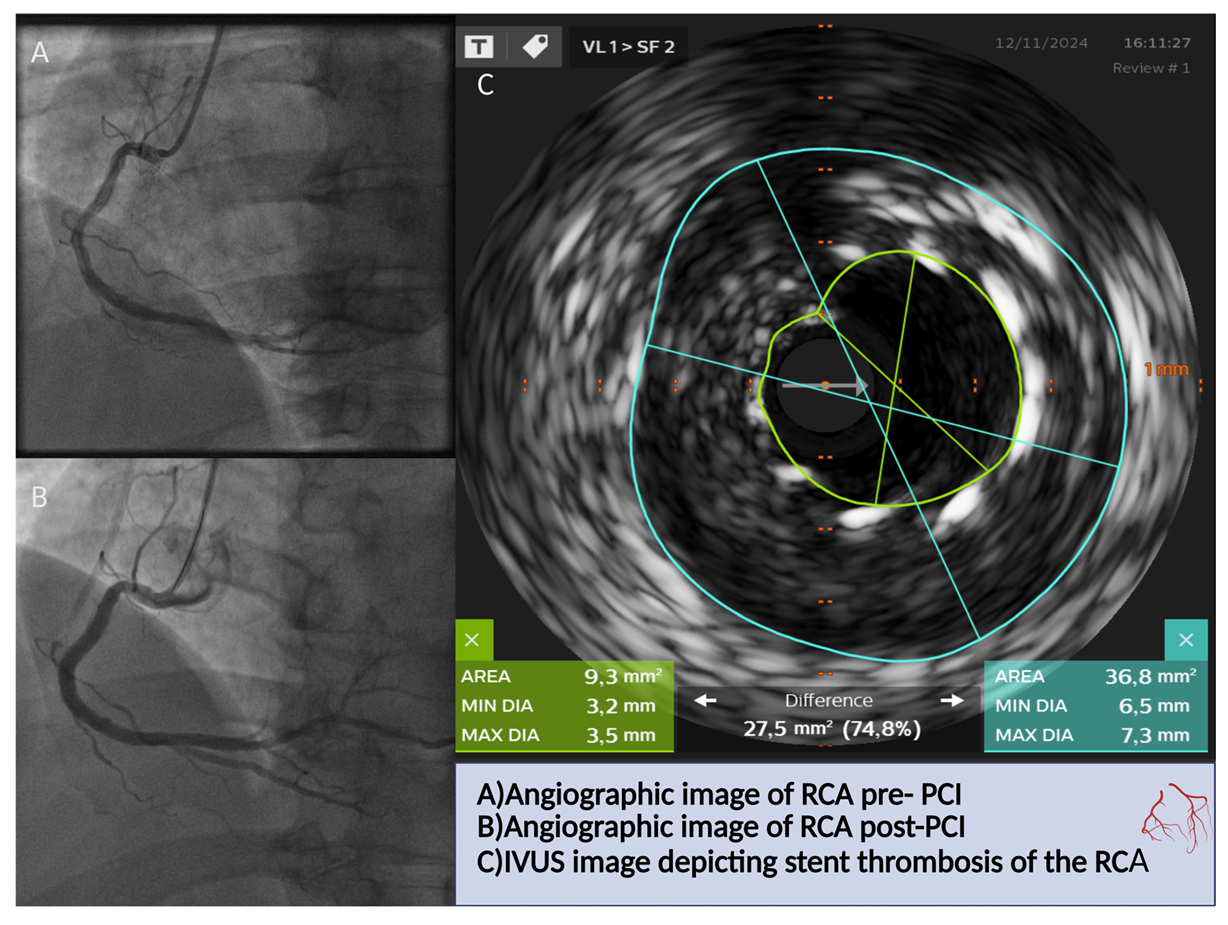This screenshot has width=1228, height=925.
Task: Open the VL 1 > SF 2 label
Action: click(628, 47)
